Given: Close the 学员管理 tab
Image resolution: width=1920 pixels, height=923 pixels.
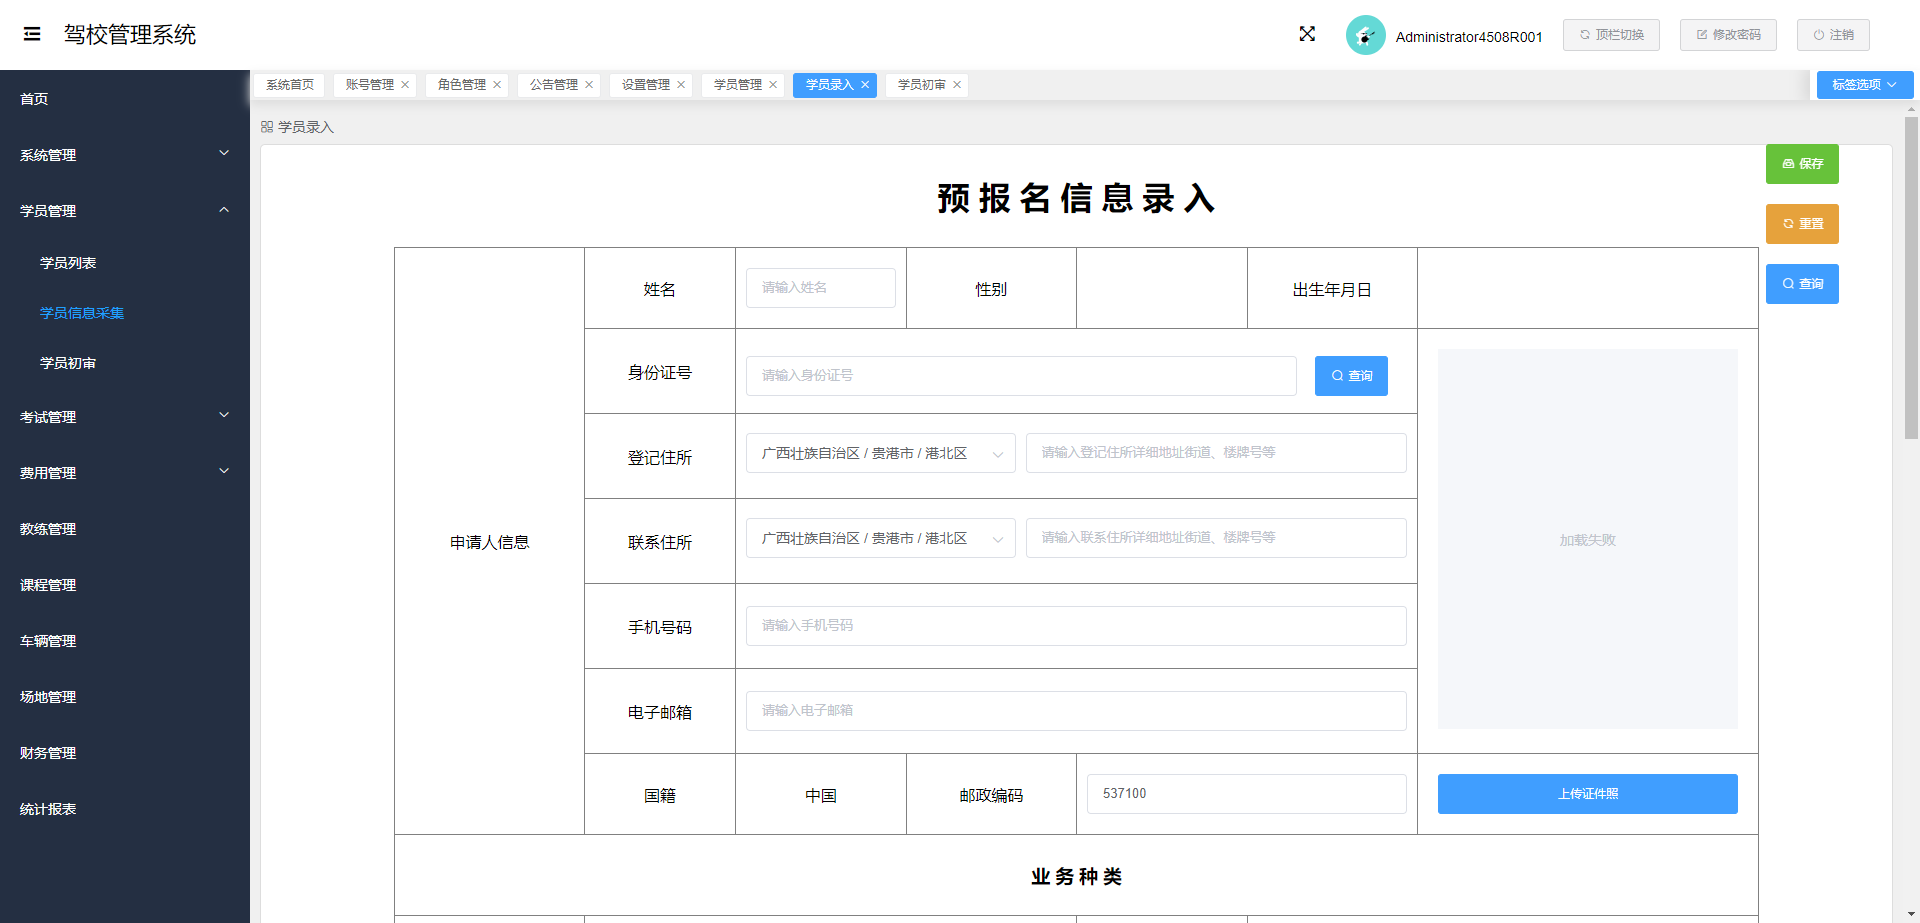Looking at the screenshot, I should (x=773, y=85).
